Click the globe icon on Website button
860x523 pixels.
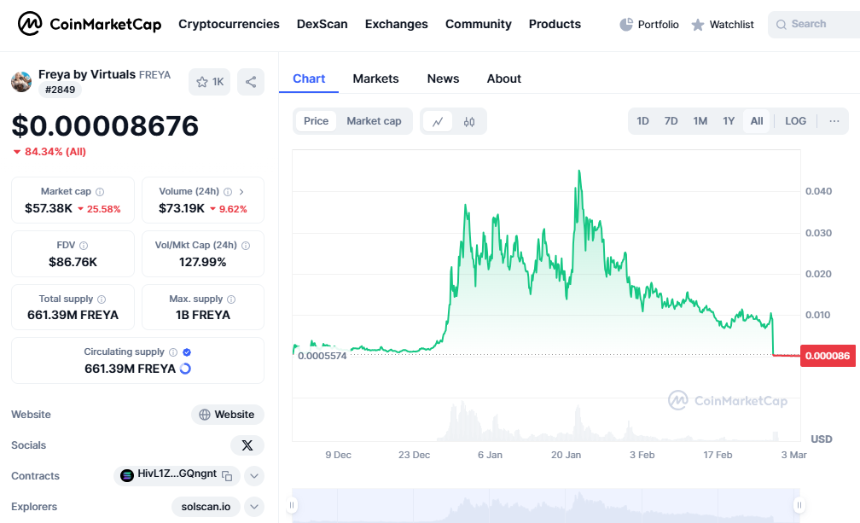[x=205, y=414]
